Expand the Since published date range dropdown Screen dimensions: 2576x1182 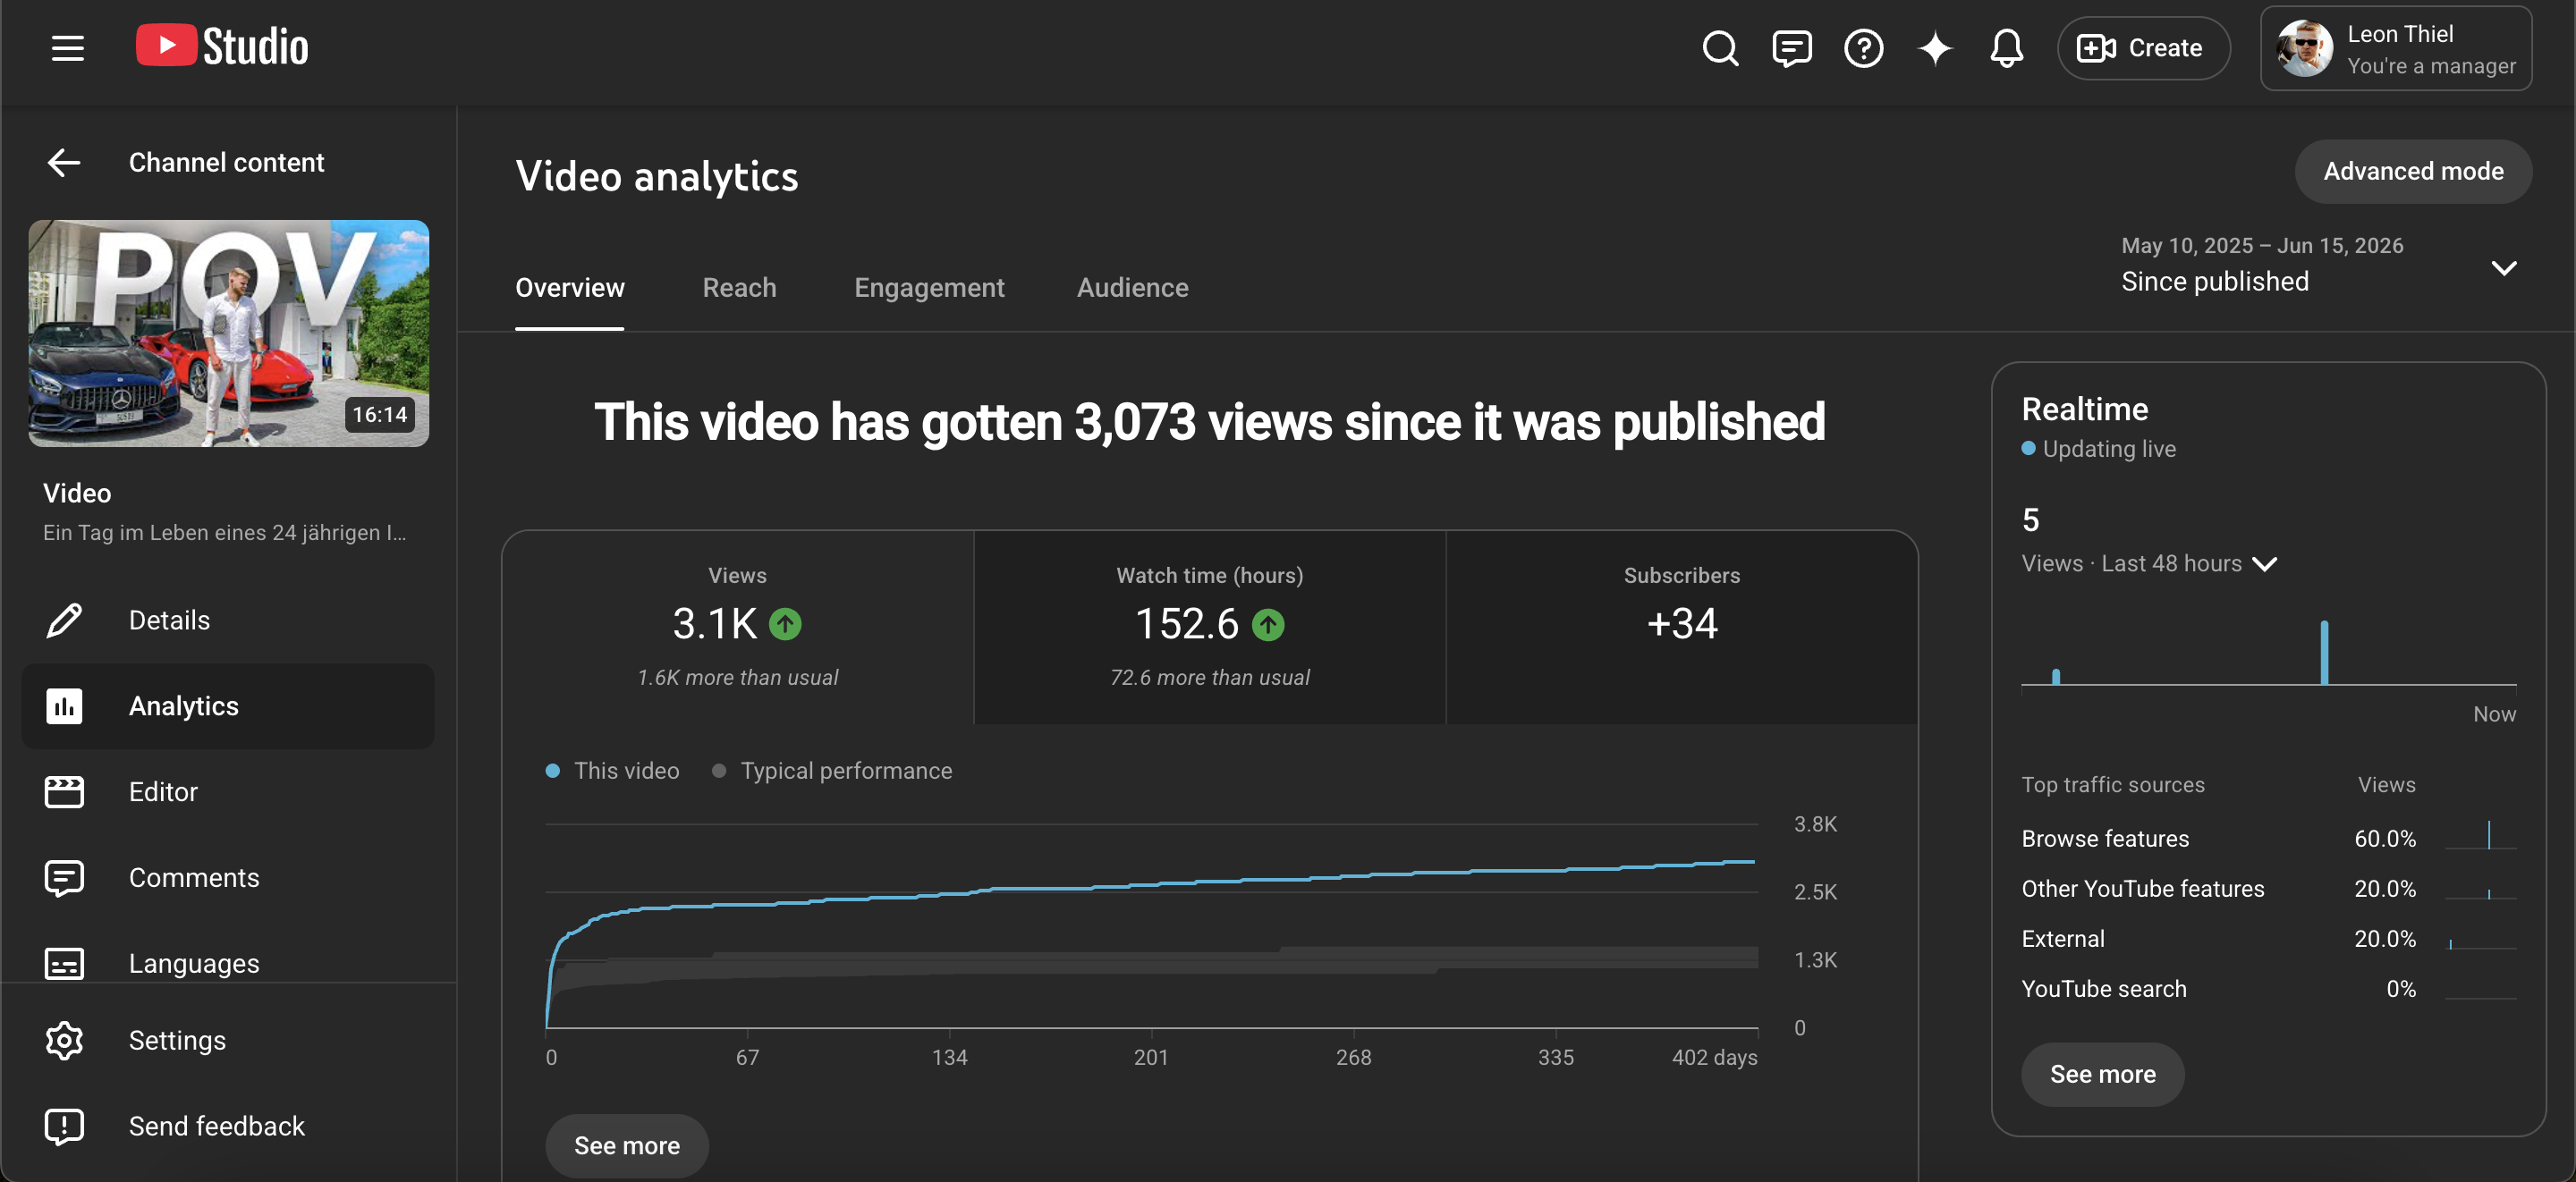point(2318,266)
